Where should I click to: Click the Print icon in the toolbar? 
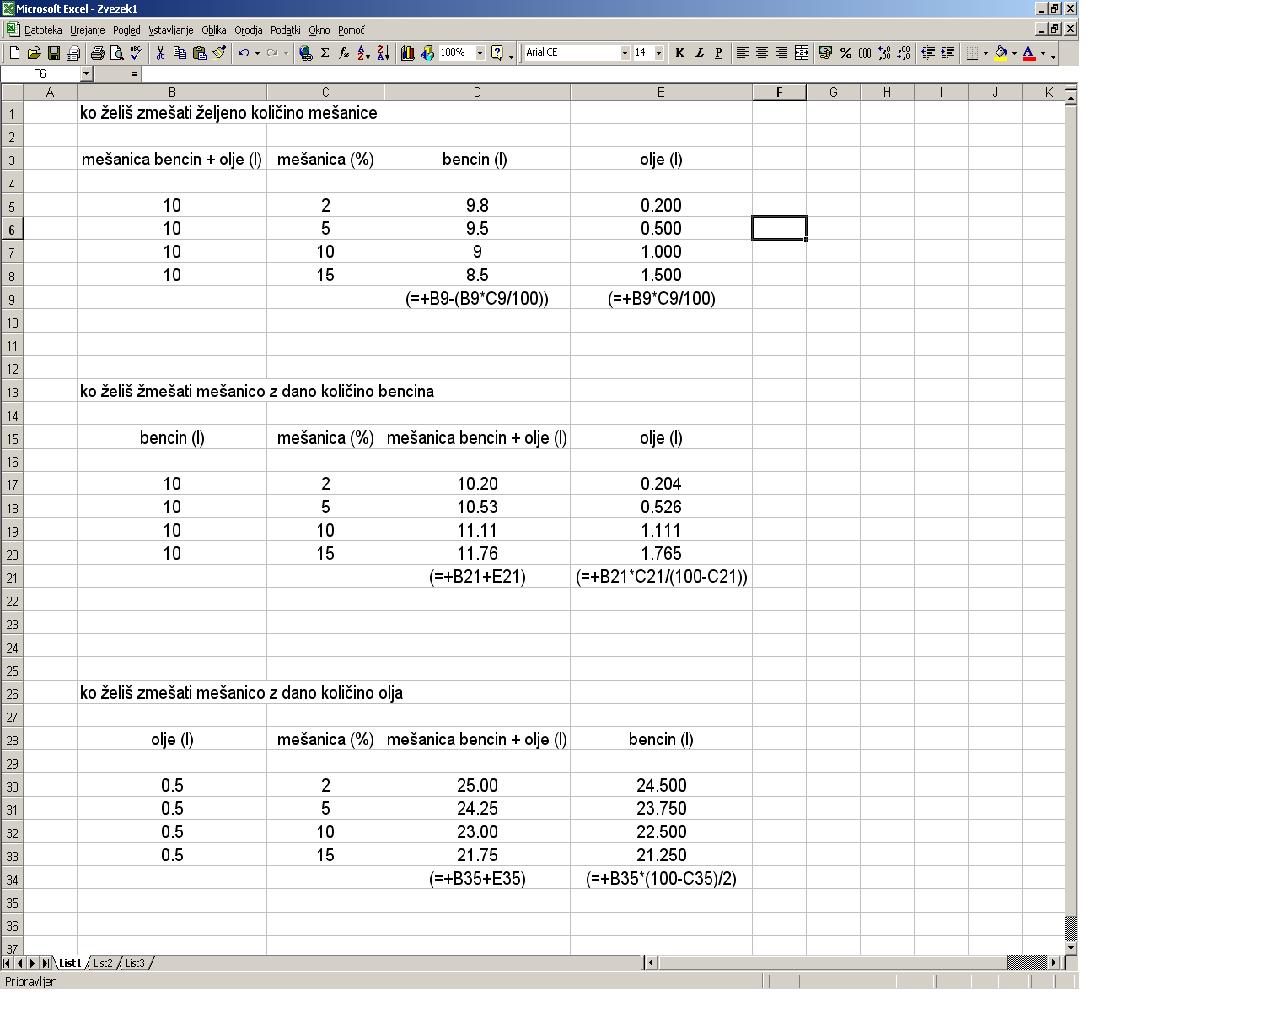pyautogui.click(x=97, y=53)
